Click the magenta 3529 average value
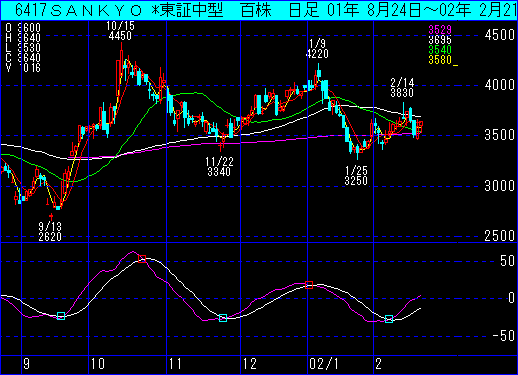This screenshot has width=518, height=375. pyautogui.click(x=440, y=30)
